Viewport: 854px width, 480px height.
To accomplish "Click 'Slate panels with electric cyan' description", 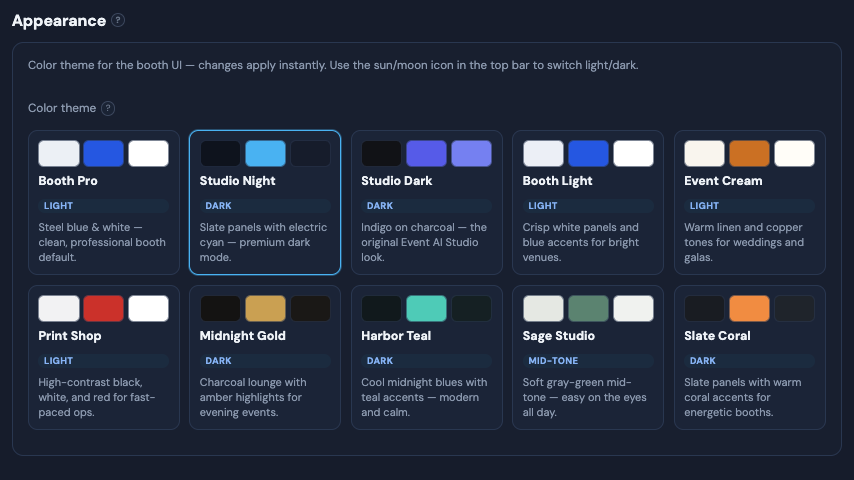I will (263, 242).
